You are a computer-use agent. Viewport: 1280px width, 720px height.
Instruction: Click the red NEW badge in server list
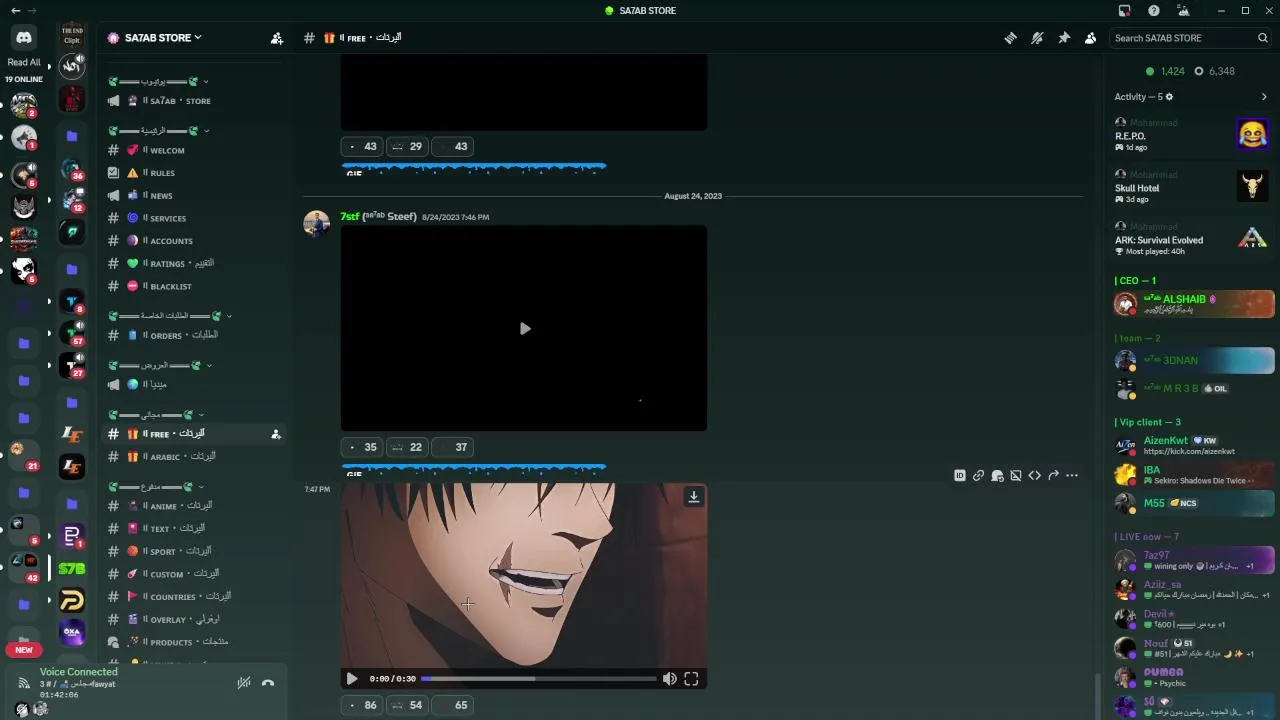pyautogui.click(x=24, y=650)
